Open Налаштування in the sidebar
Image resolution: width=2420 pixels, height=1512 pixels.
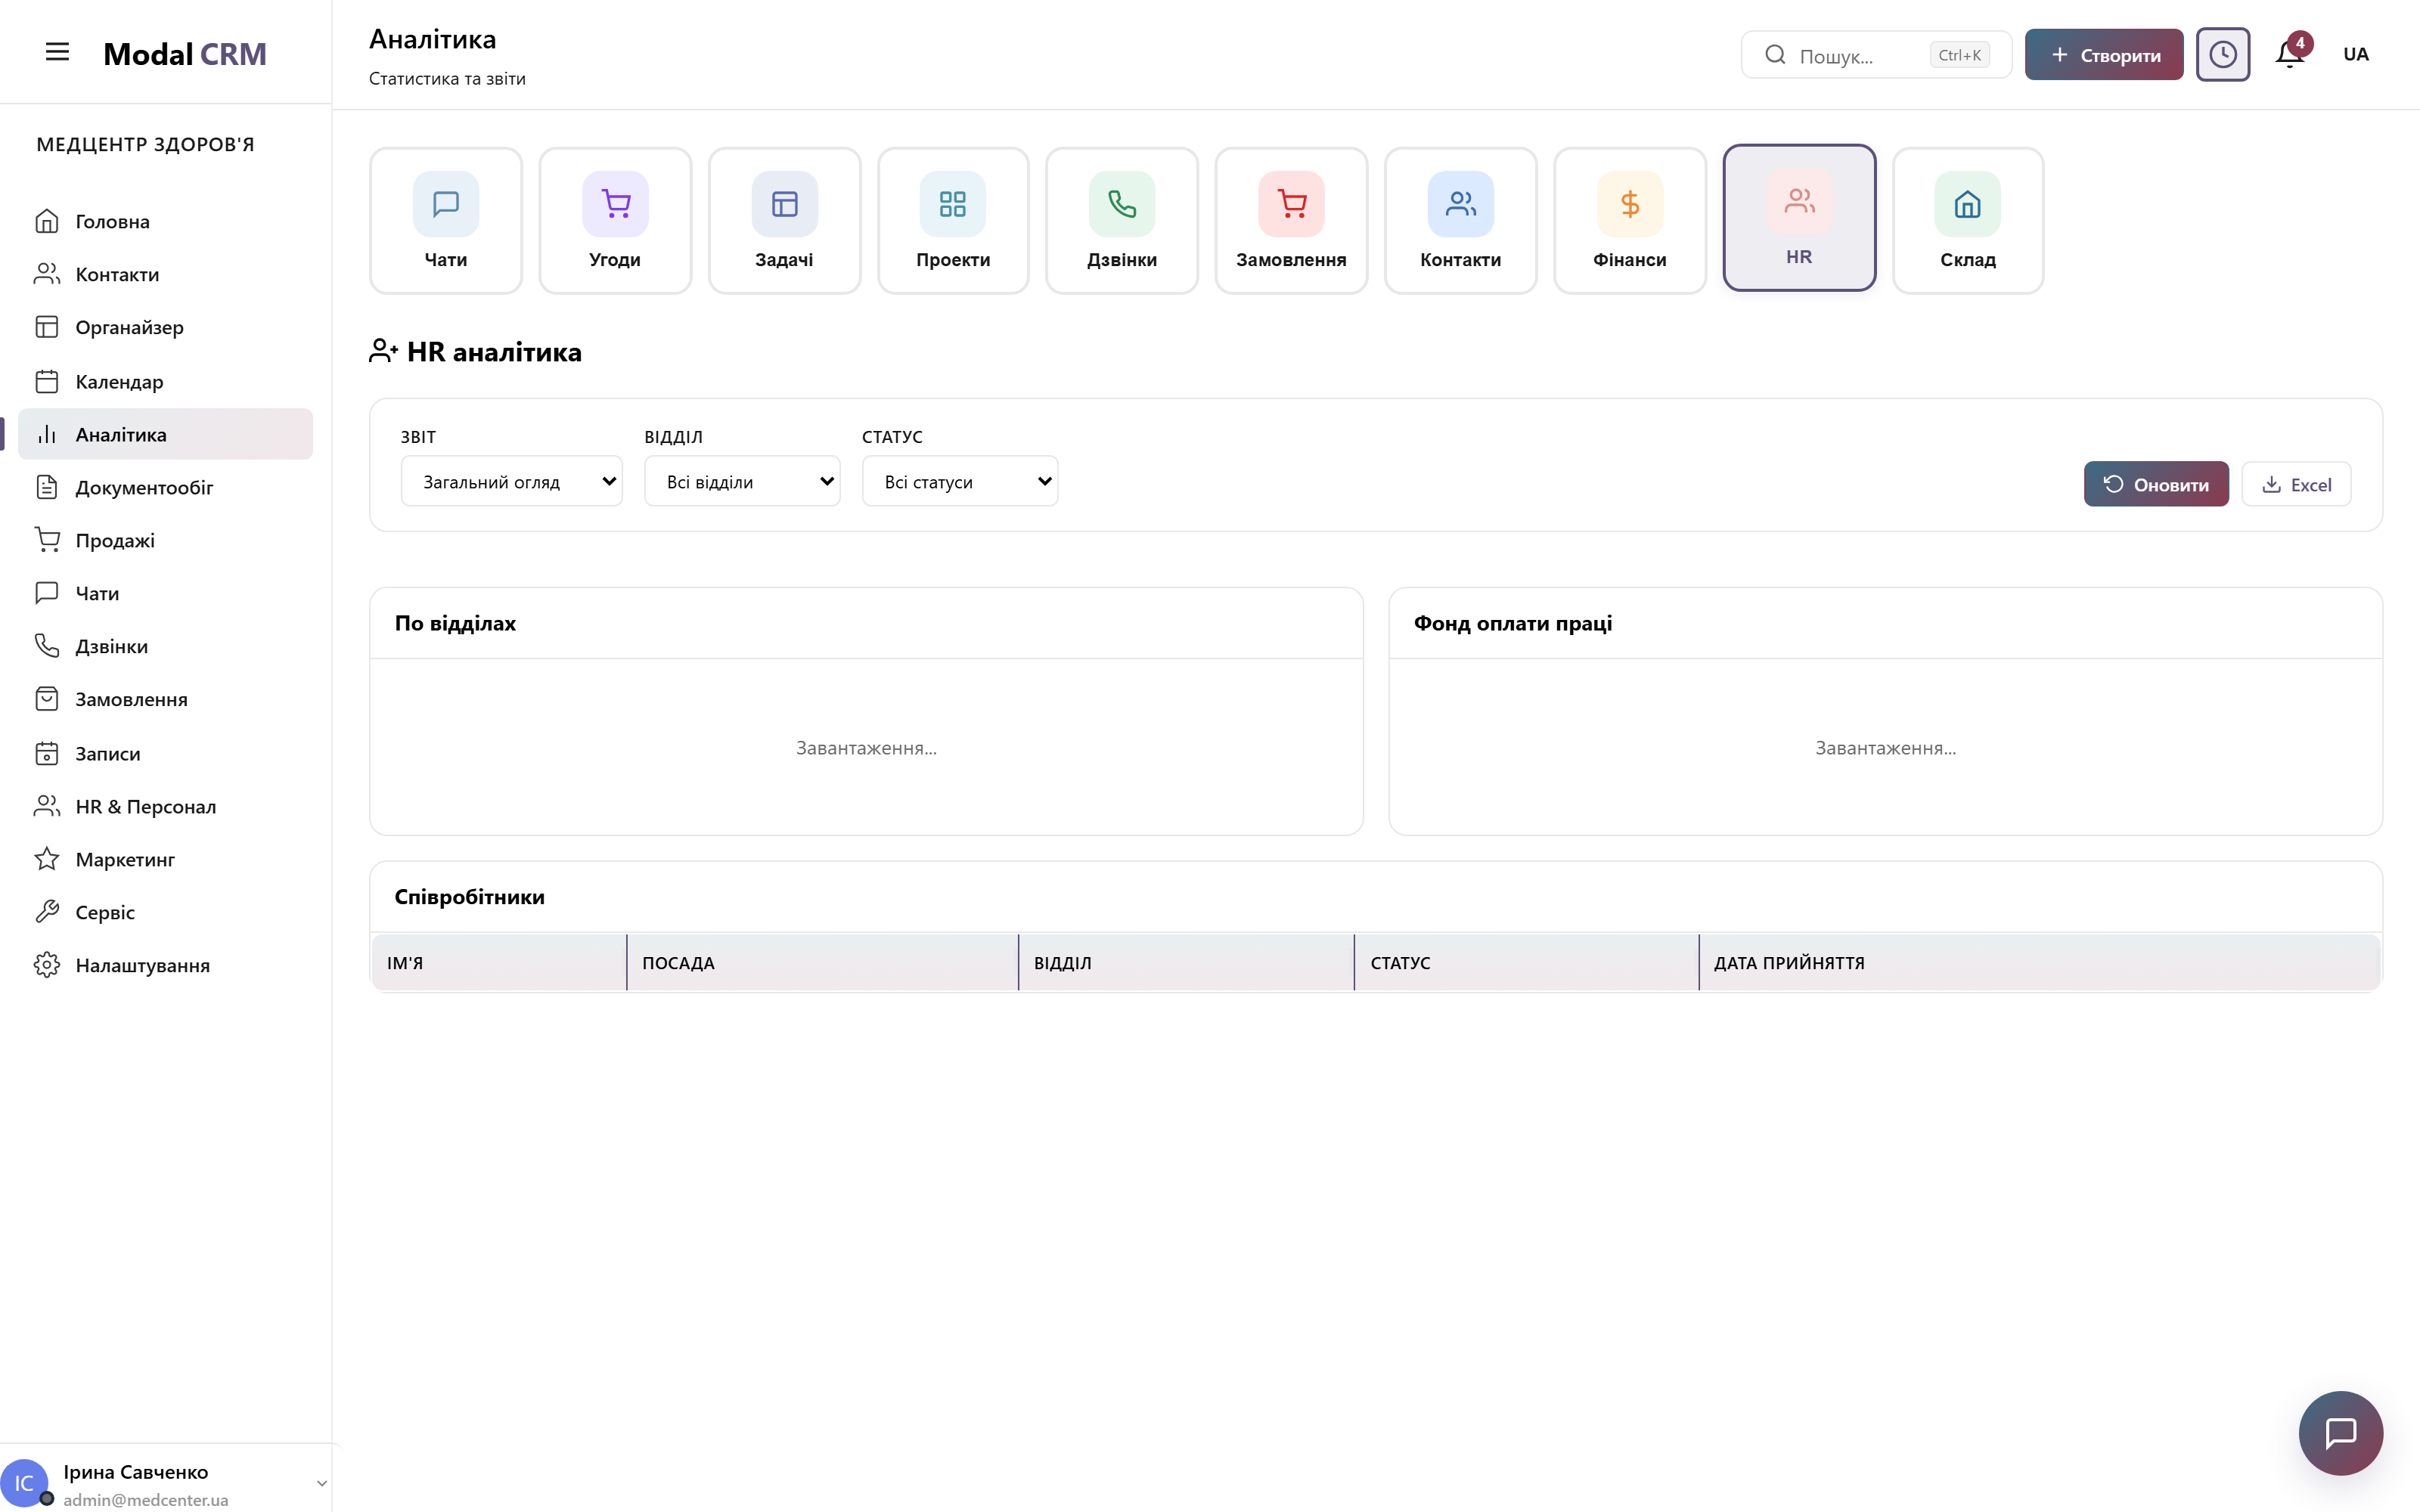click(x=165, y=965)
